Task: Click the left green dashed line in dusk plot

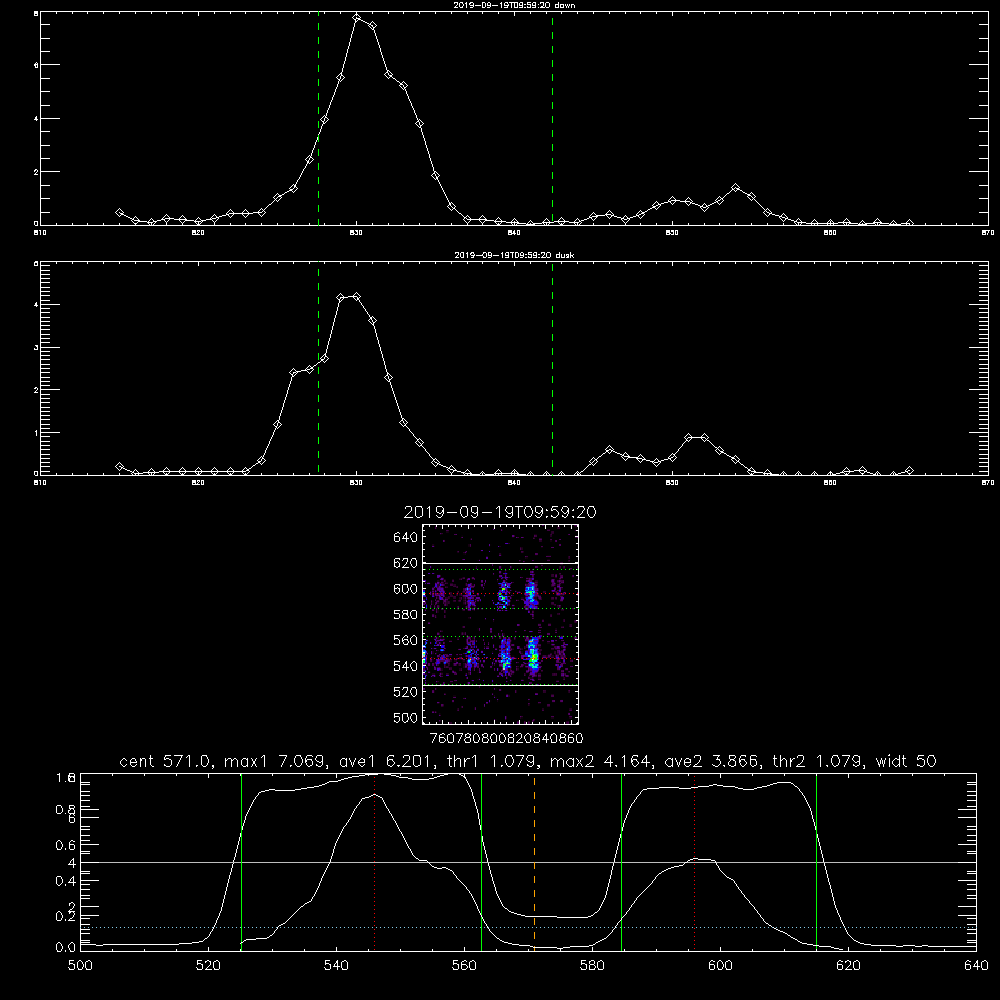Action: coord(318,369)
